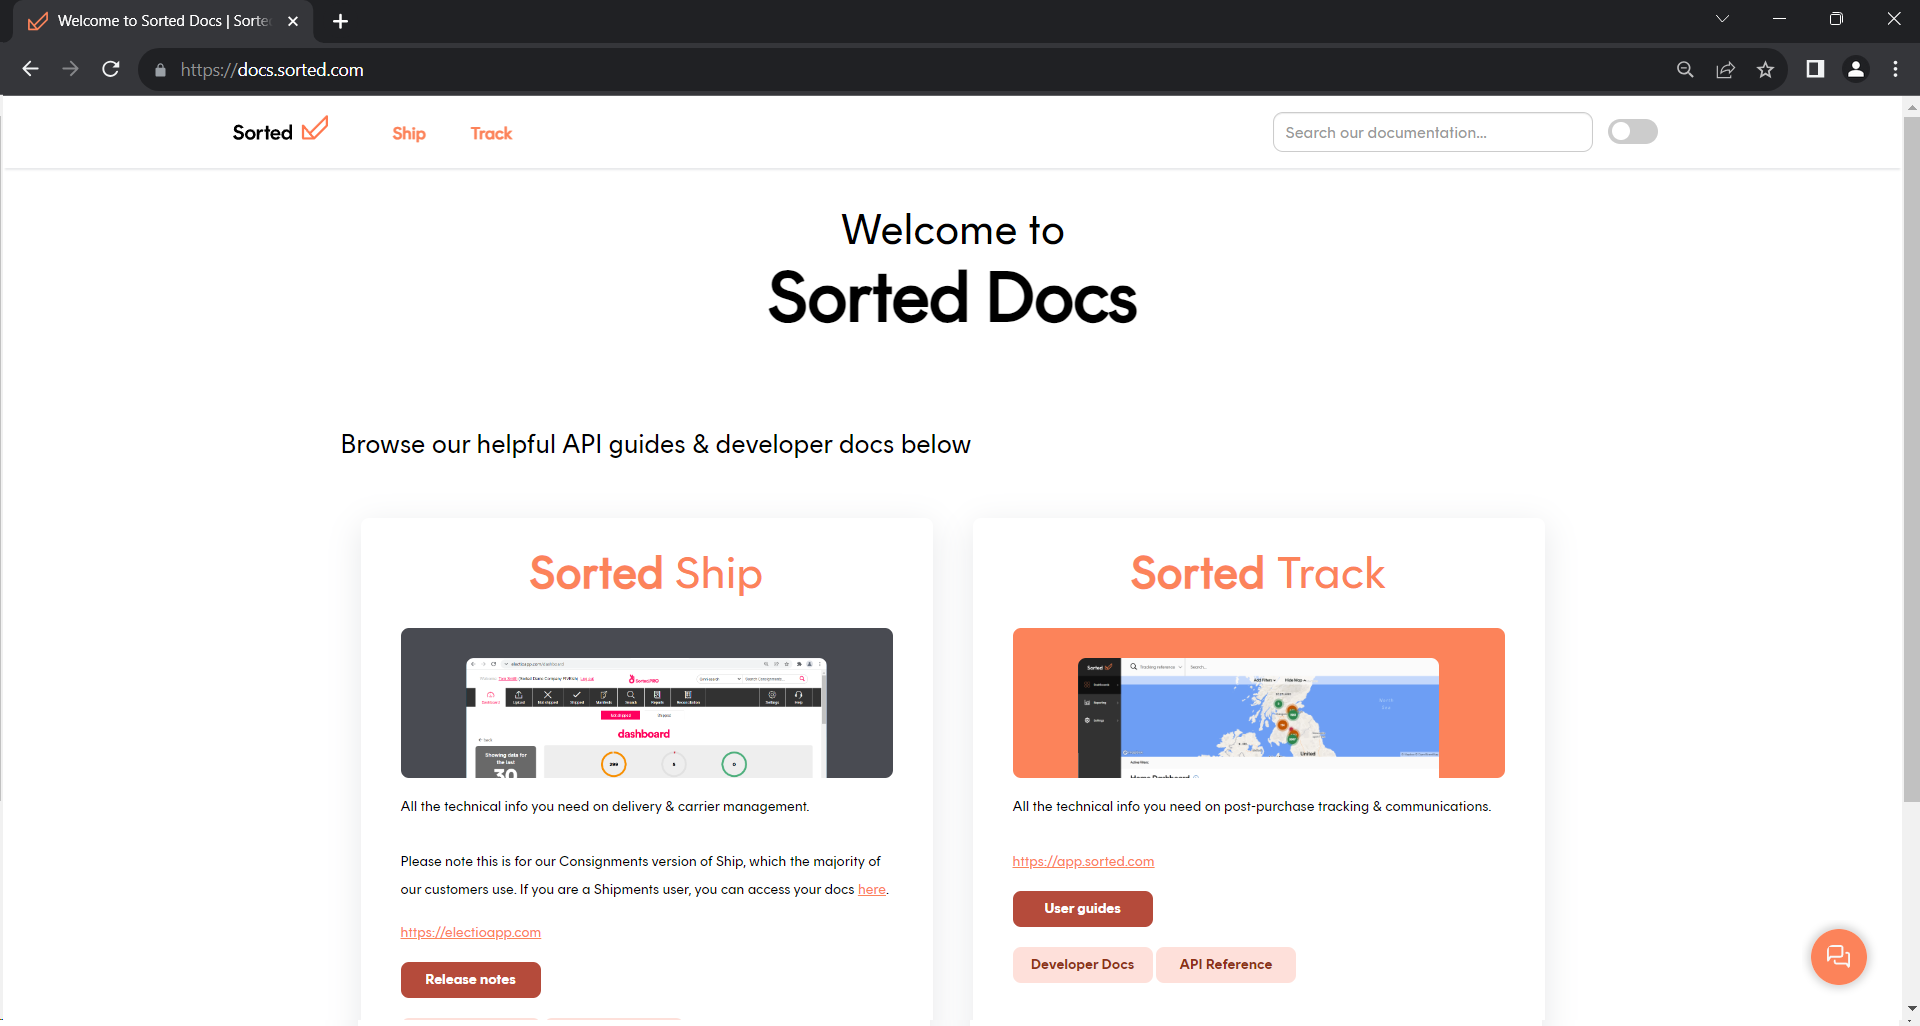Screen dimensions: 1920x1026
Task: Go forward in browser history
Action: [x=70, y=69]
